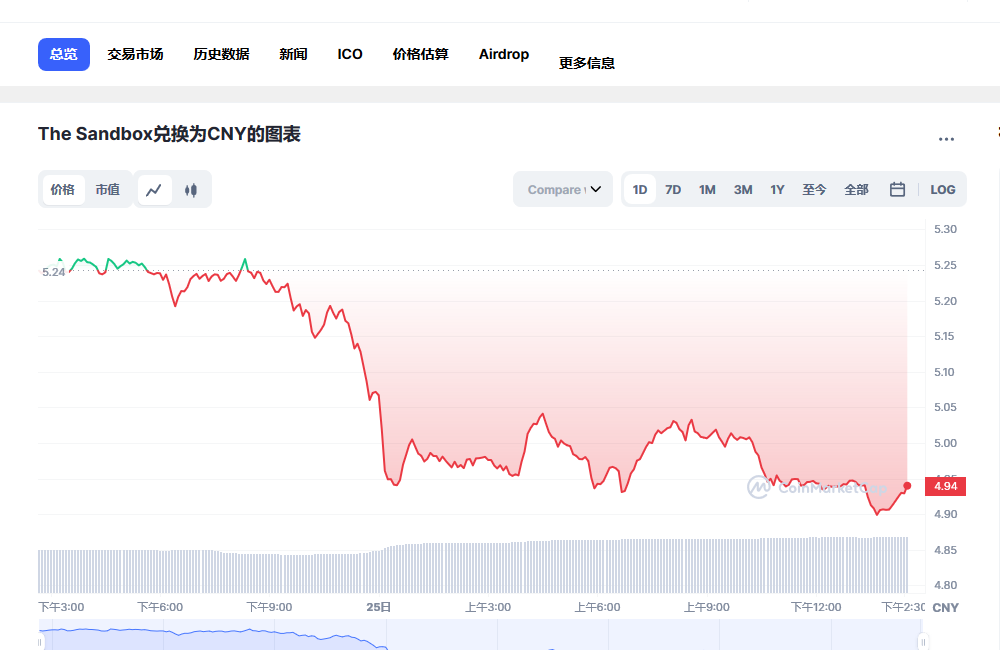This screenshot has height=650, width=1000.
Task: Set chart range to 7D
Action: tap(673, 189)
